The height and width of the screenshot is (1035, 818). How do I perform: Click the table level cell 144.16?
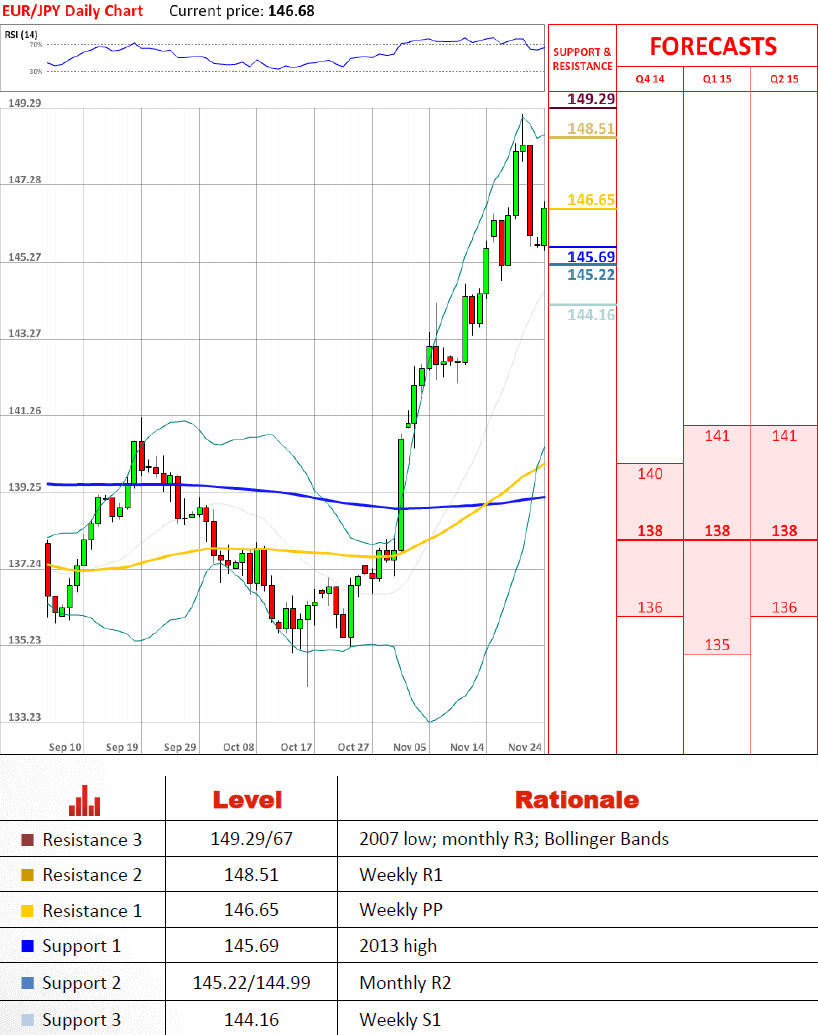pyautogui.click(x=252, y=1020)
